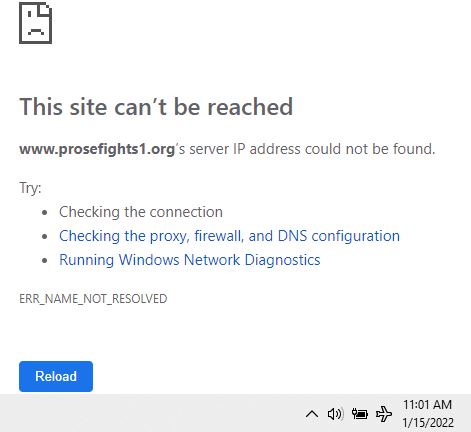Click the "This site can't be reached" heading
This screenshot has width=471, height=432.
156,107
